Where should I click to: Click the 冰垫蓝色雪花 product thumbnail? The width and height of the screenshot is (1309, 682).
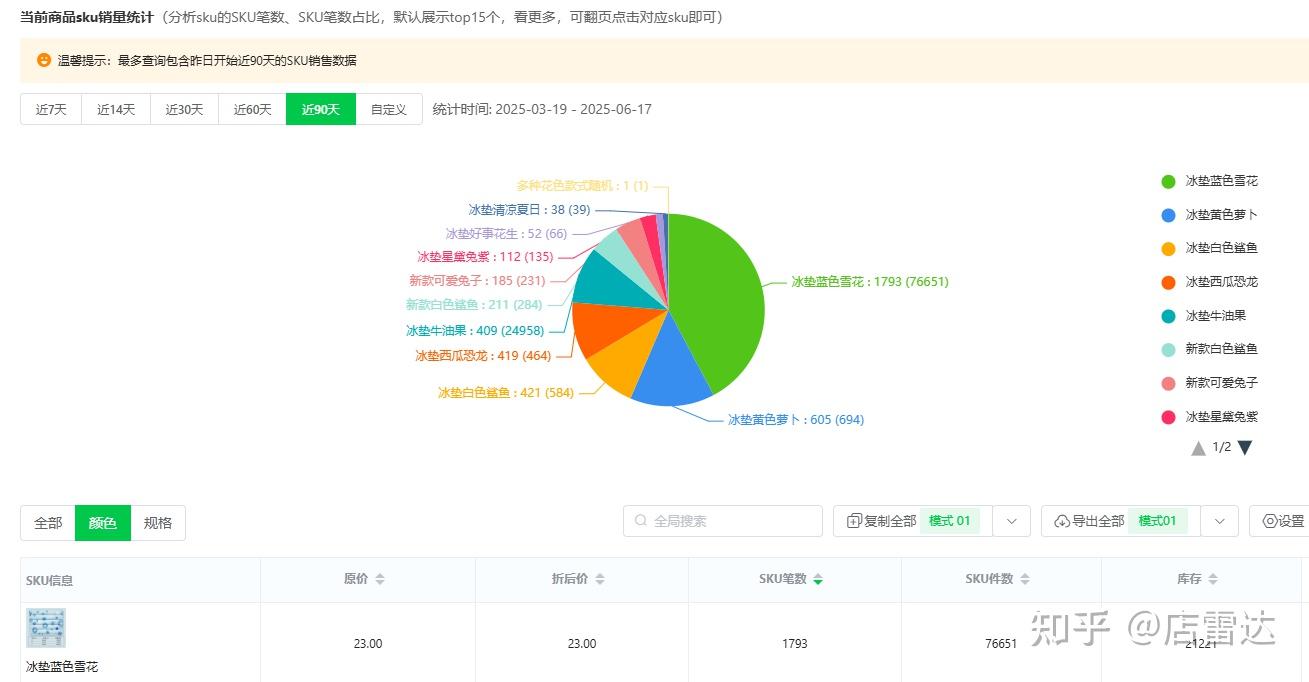click(x=47, y=628)
